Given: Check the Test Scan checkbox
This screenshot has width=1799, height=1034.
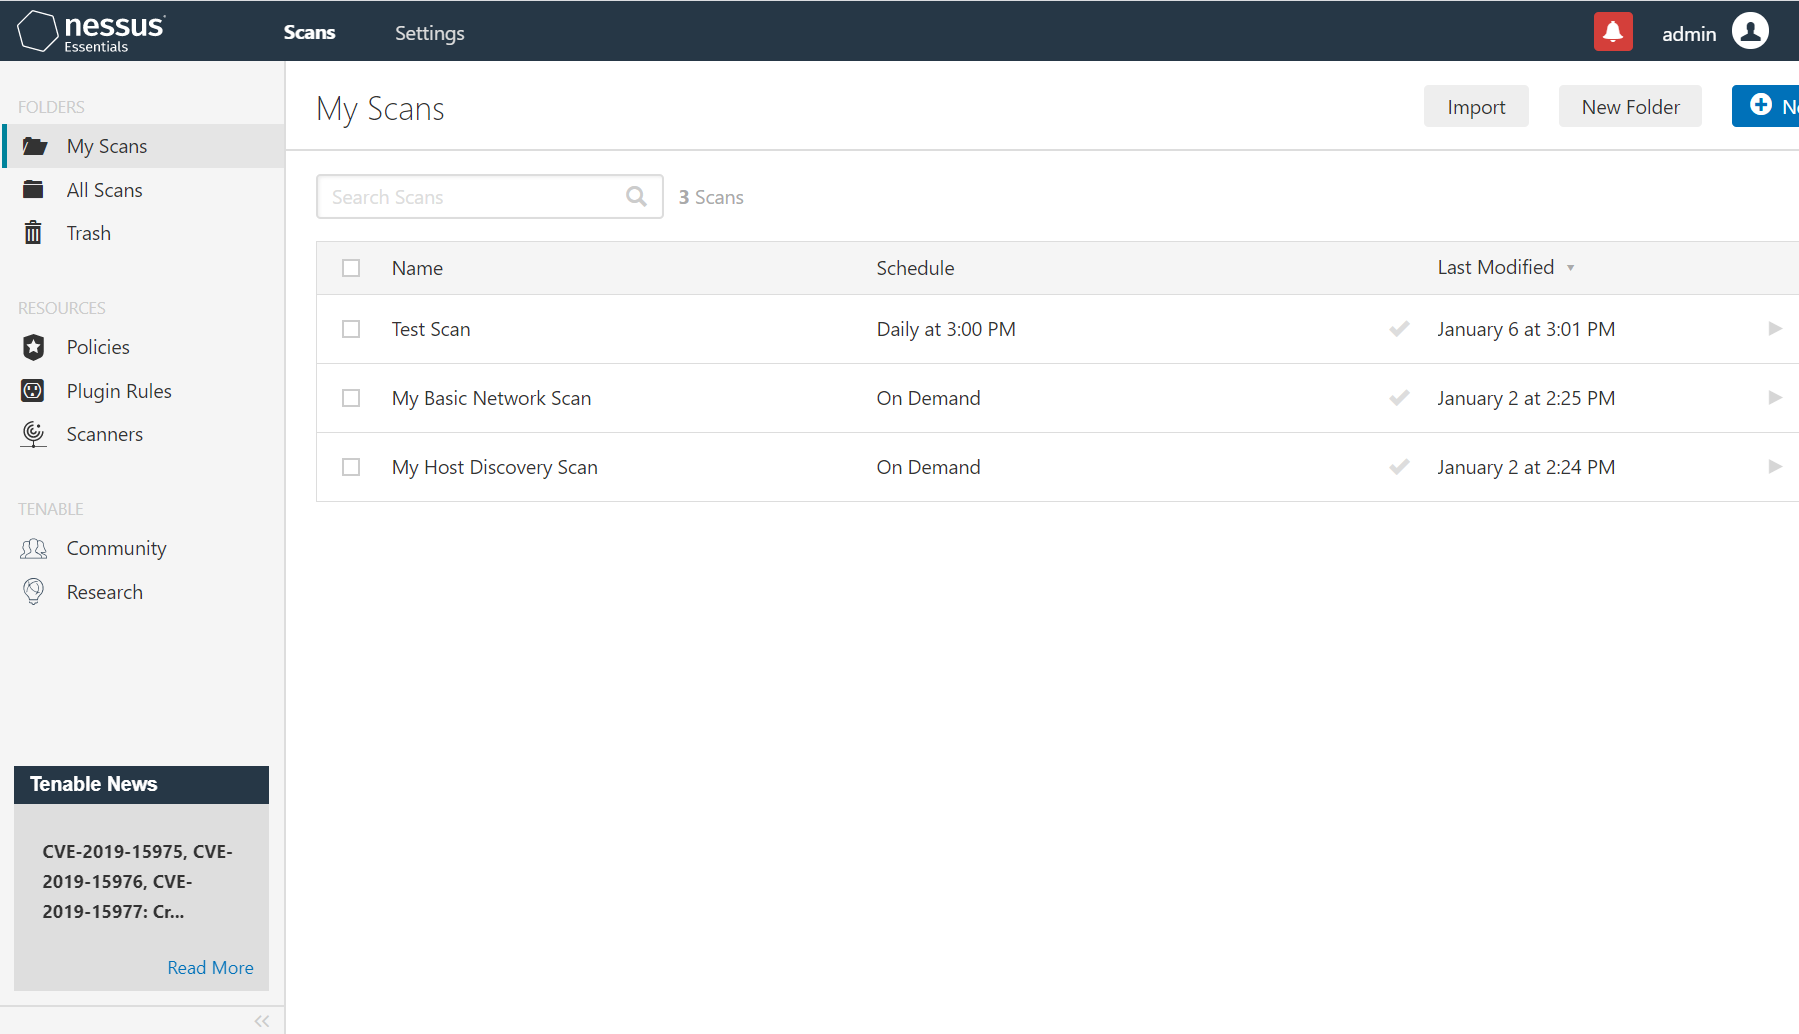Looking at the screenshot, I should tap(351, 329).
